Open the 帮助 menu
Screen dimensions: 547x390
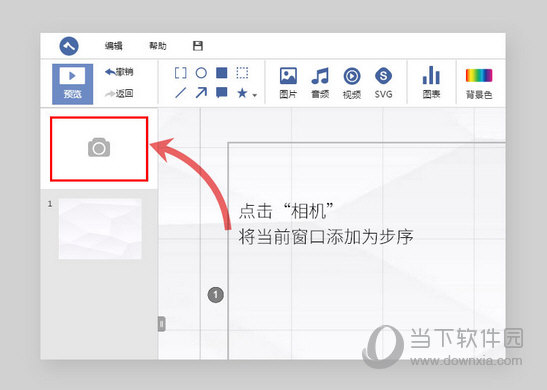[x=158, y=46]
